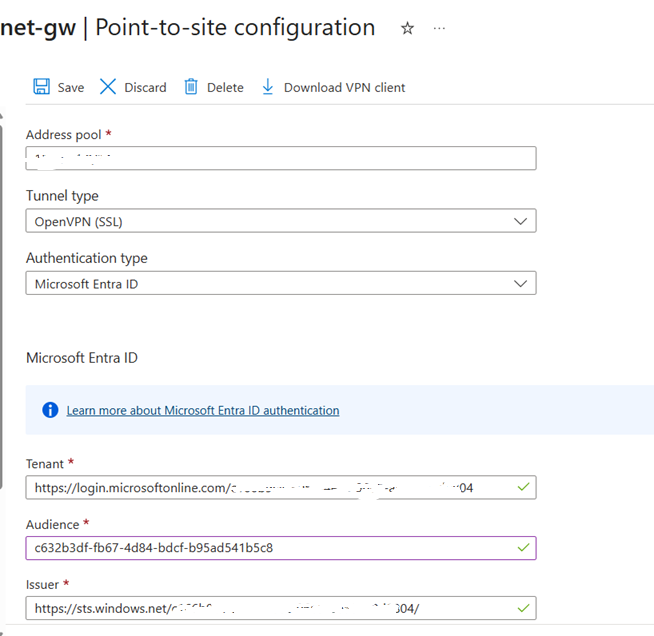The width and height of the screenshot is (654, 636).
Task: Open the Tunnel type dropdown
Action: point(281,221)
